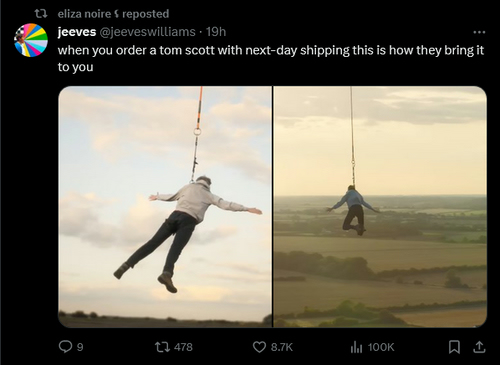
Task: Open jeeves' rainbow profile avatar
Action: [31, 40]
